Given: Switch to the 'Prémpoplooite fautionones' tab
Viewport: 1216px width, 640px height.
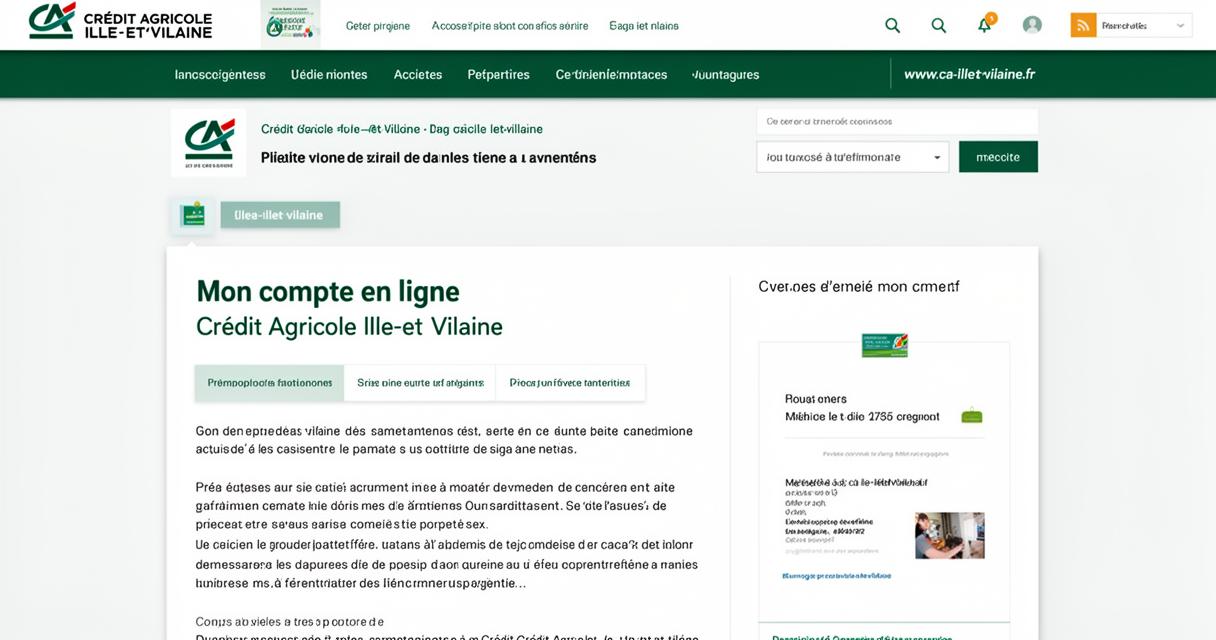Looking at the screenshot, I should click(x=270, y=383).
